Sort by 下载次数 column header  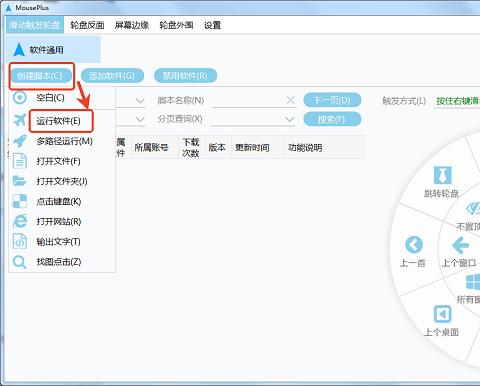tap(191, 147)
